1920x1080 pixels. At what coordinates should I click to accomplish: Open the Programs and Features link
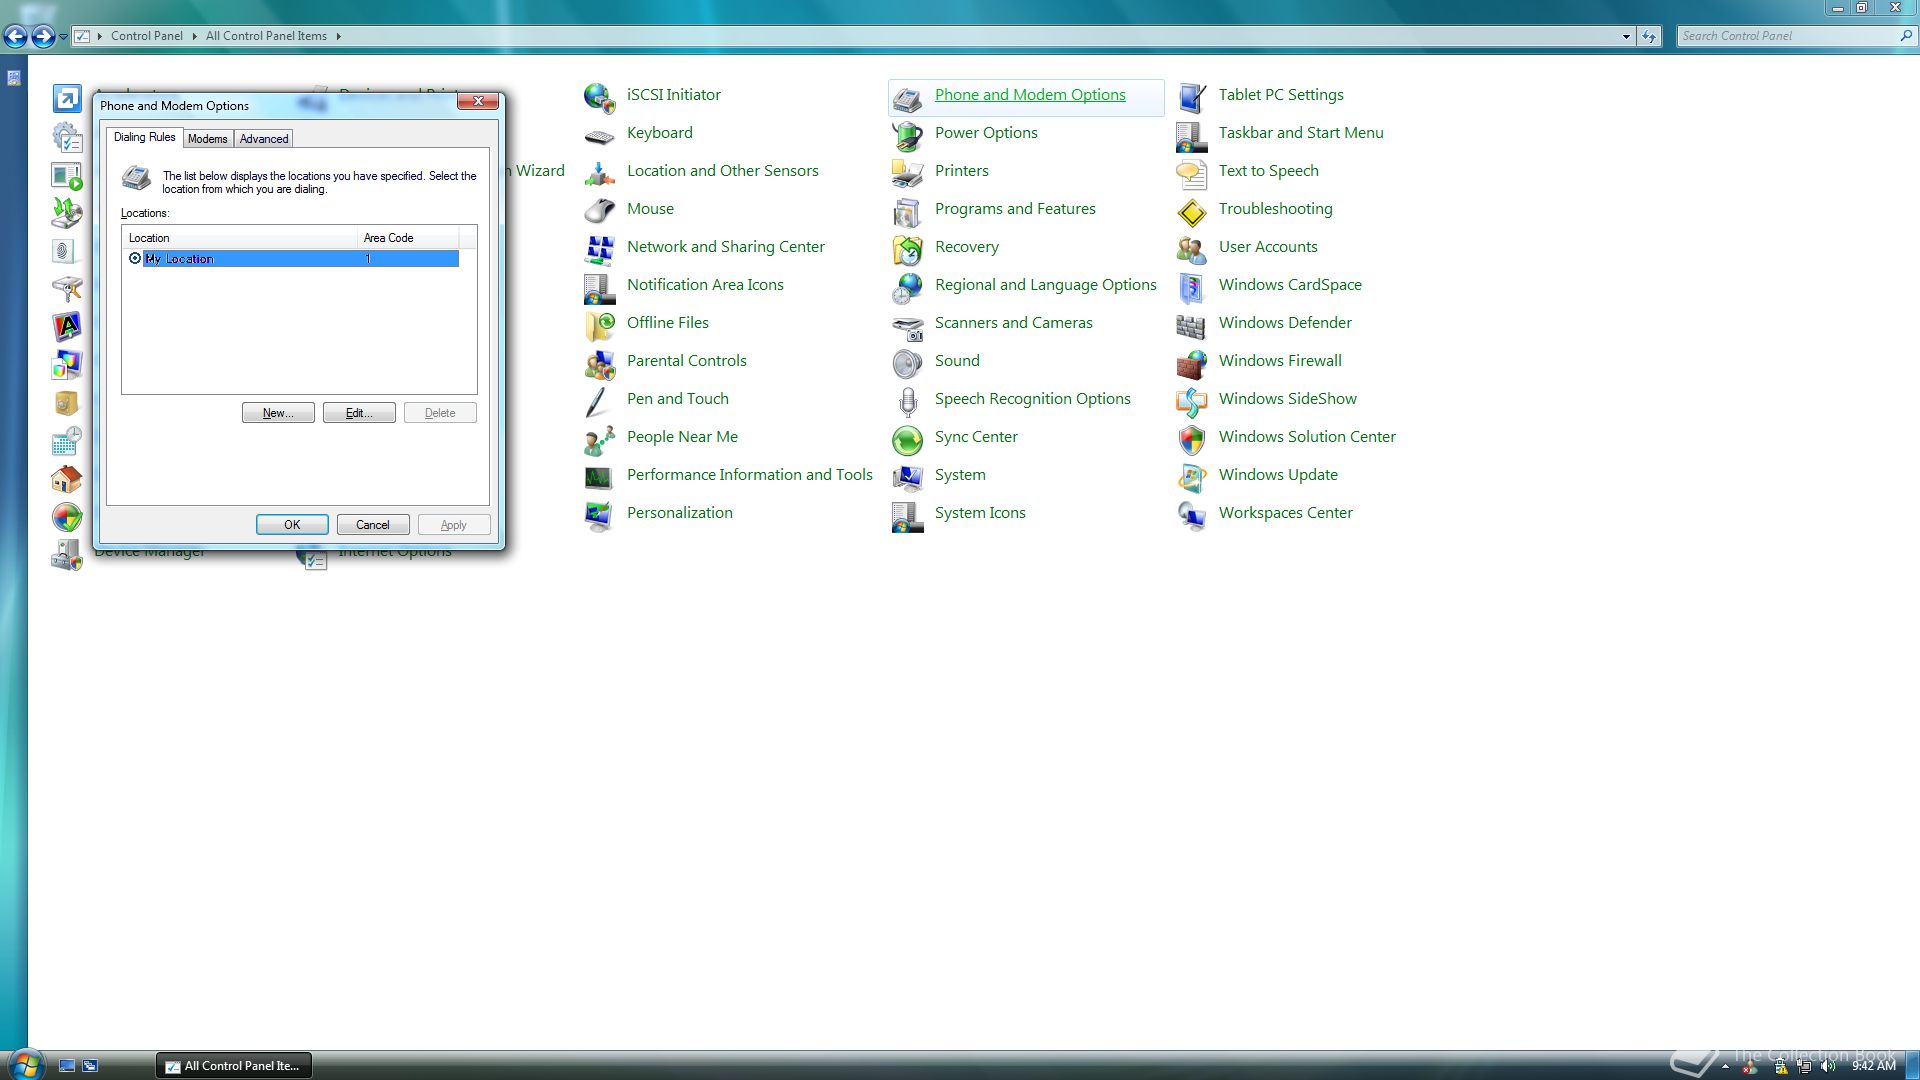click(1015, 209)
